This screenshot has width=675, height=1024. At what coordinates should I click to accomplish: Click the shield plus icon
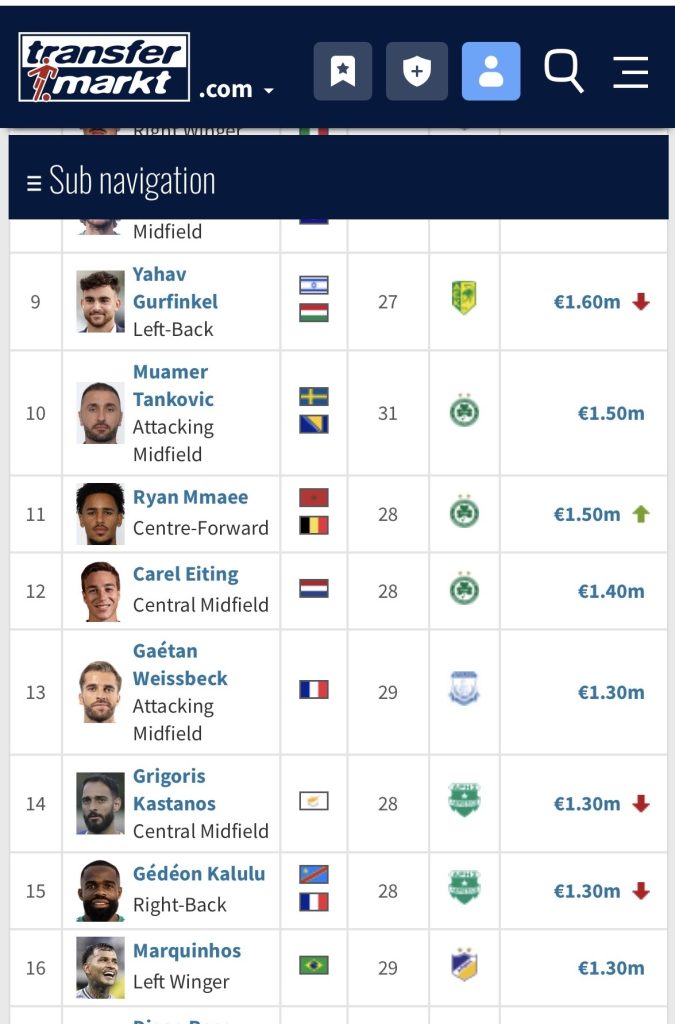coord(416,71)
